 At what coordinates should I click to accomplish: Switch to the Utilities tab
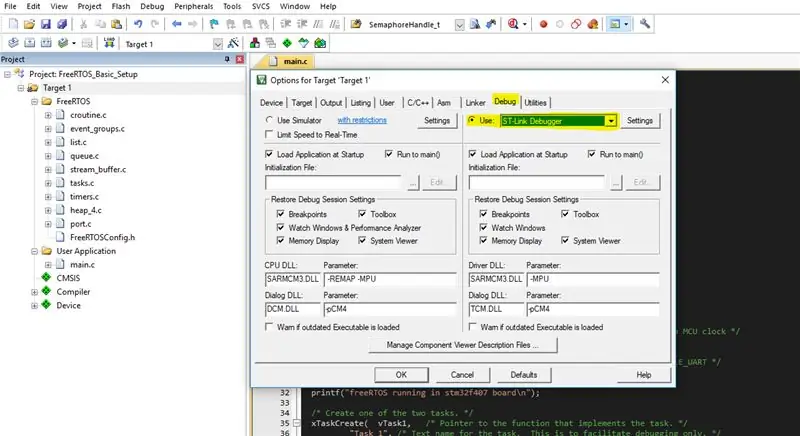(x=535, y=102)
